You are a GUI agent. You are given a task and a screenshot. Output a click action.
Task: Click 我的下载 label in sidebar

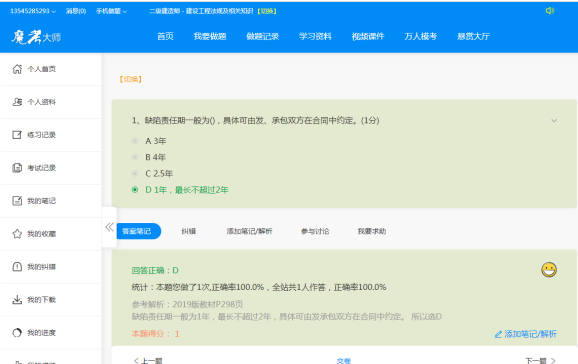pyautogui.click(x=41, y=299)
